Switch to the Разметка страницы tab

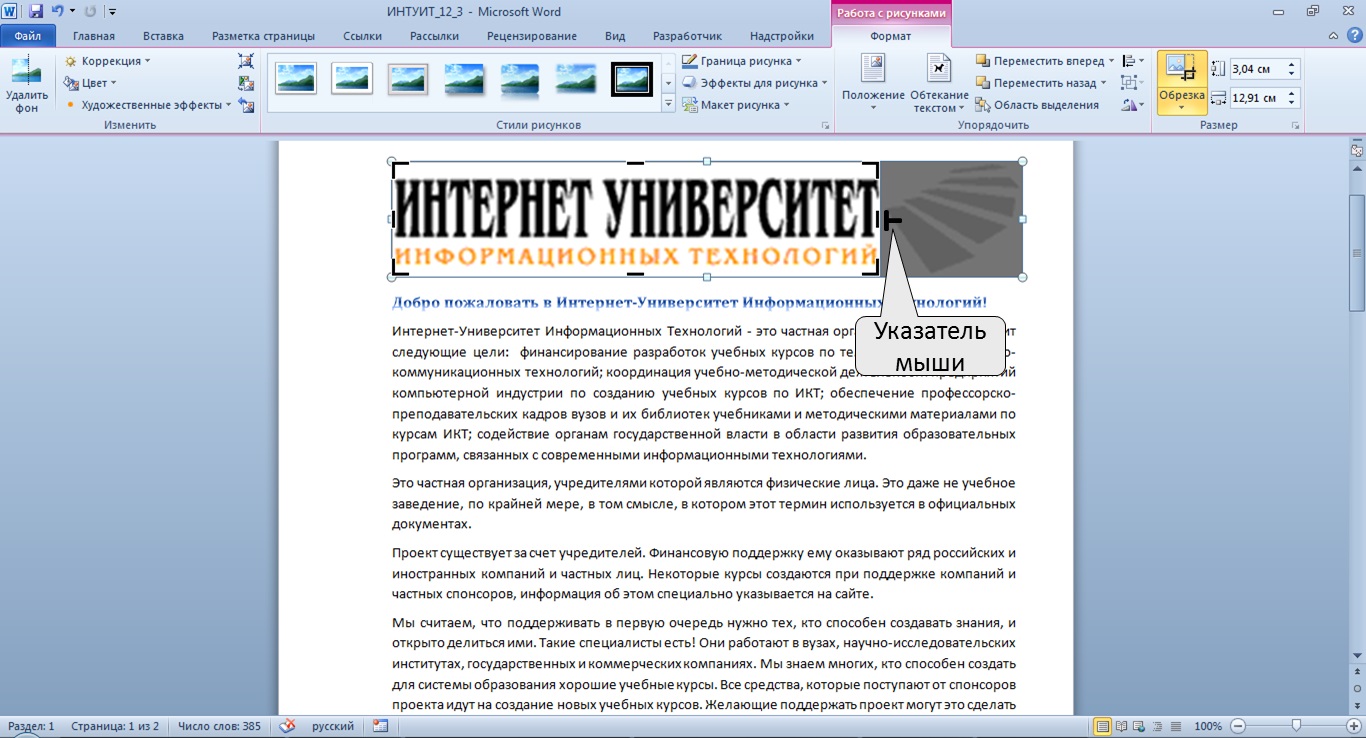click(263, 36)
